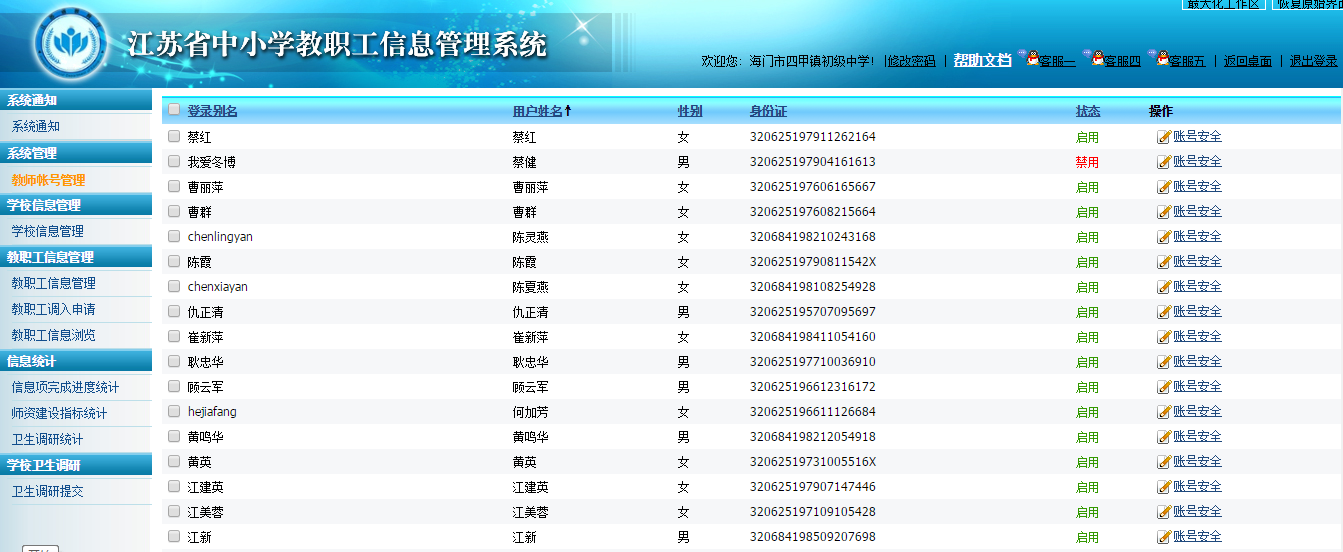The width and height of the screenshot is (1343, 552).
Task: Click the 修改密码 link
Action: coord(912,61)
